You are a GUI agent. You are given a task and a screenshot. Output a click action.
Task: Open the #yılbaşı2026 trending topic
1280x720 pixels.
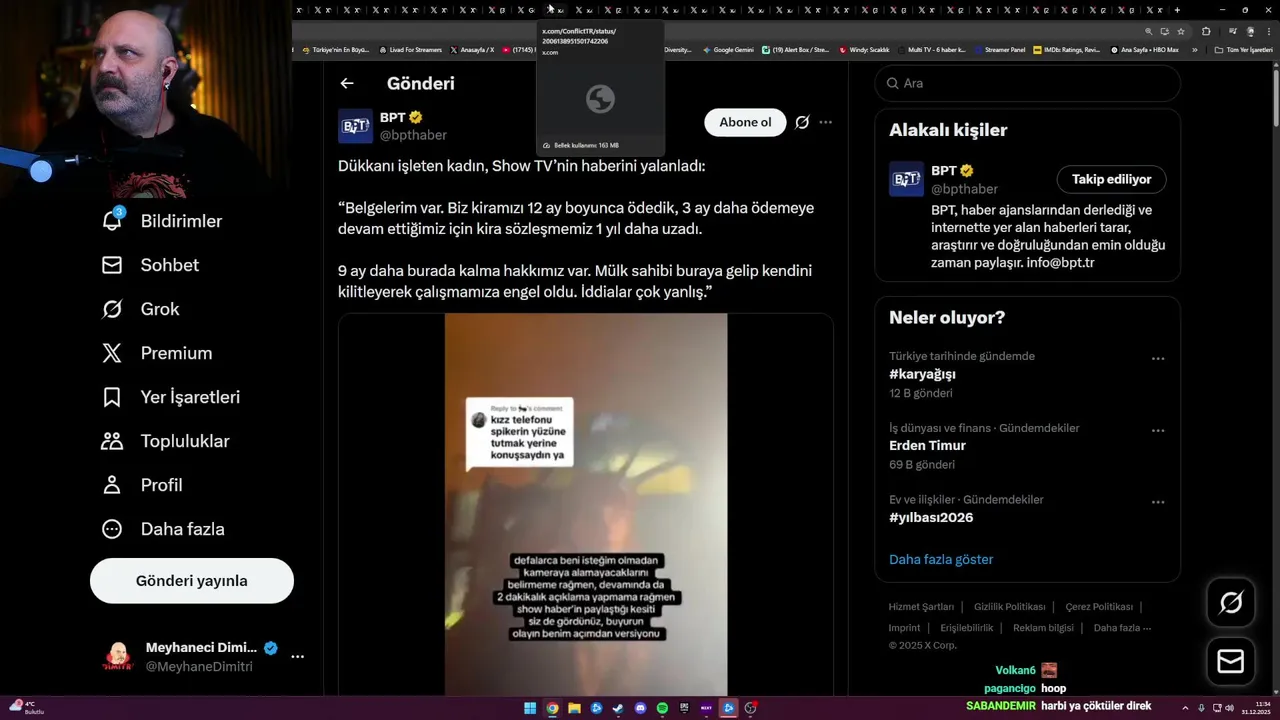click(x=931, y=517)
